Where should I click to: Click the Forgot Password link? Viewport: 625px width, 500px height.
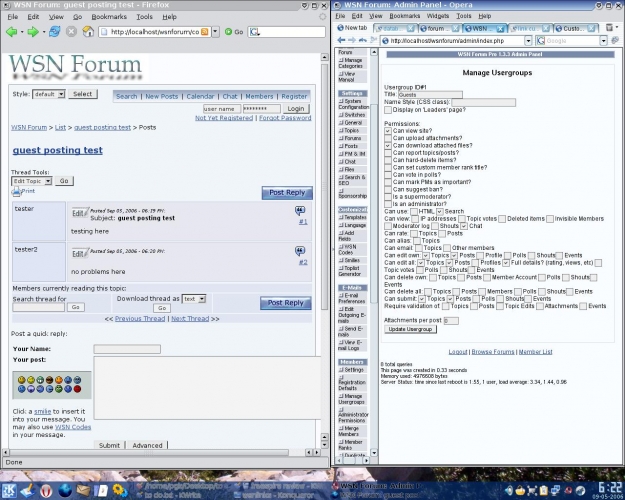(284, 118)
